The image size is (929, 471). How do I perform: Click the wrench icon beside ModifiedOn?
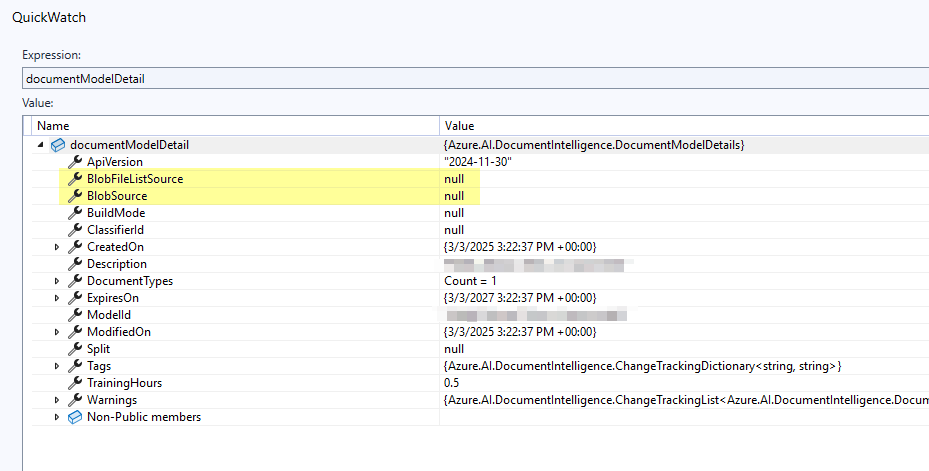[x=75, y=332]
